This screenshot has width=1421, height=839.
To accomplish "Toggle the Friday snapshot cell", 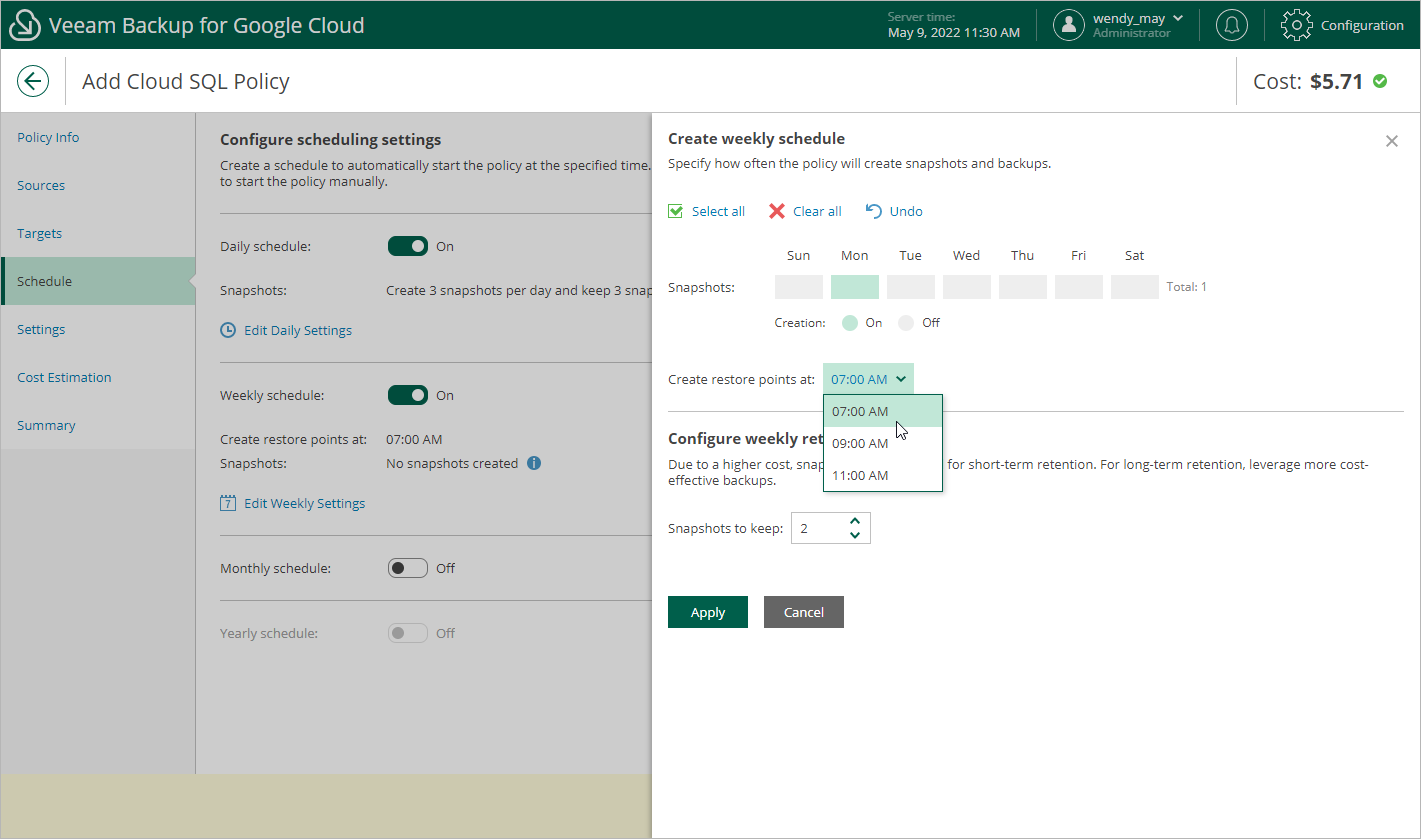I will pos(1079,287).
